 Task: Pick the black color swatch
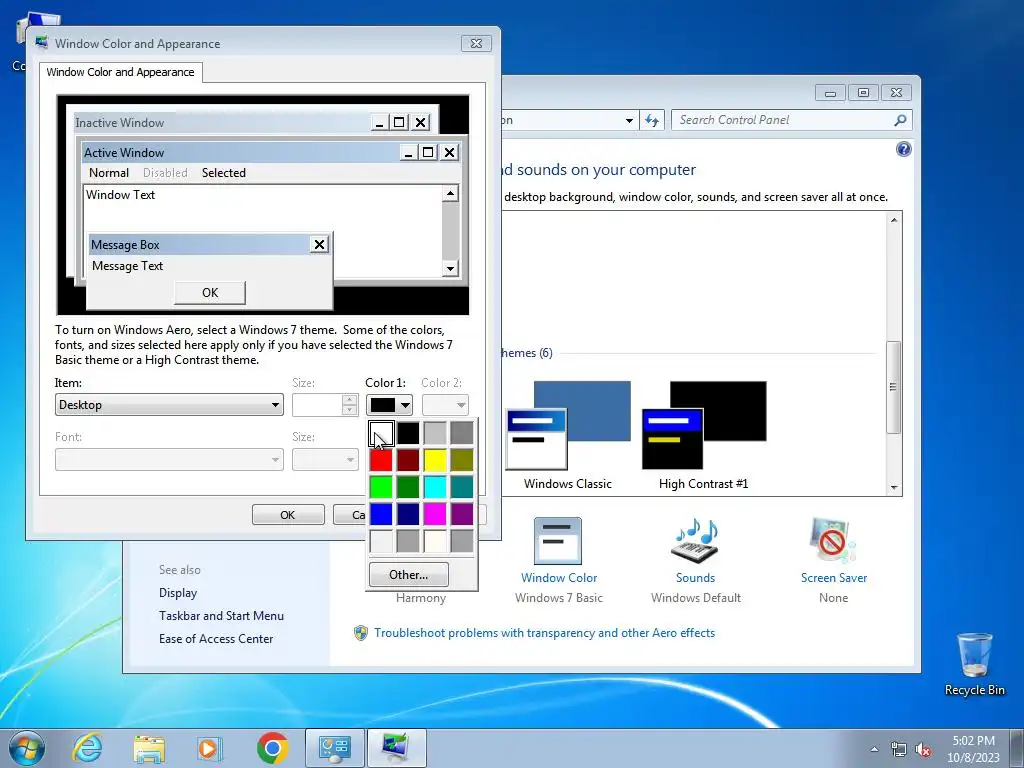[x=408, y=432]
